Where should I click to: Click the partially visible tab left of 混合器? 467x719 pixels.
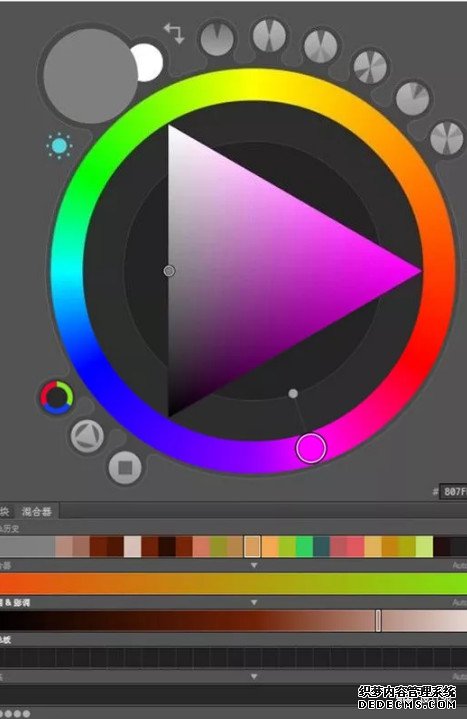coord(5,511)
